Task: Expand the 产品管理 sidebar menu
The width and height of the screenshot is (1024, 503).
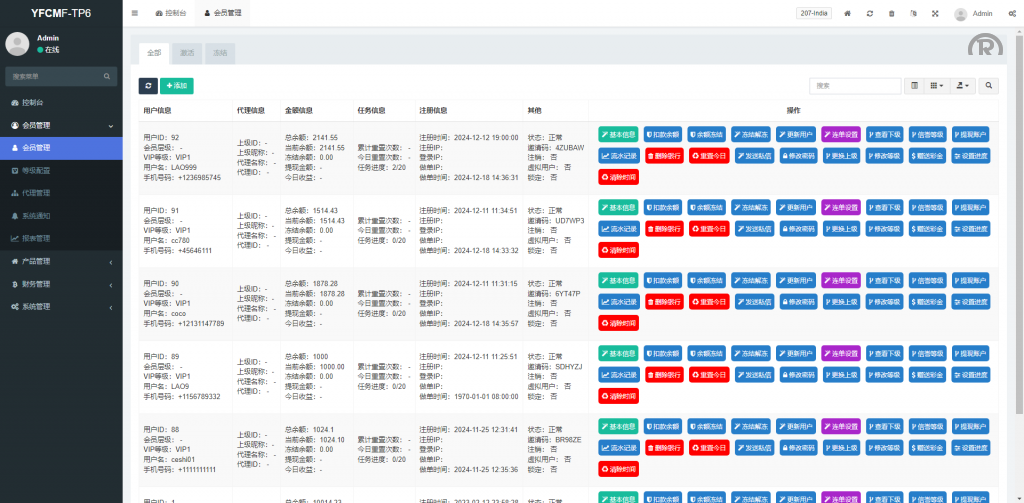Action: tap(61, 261)
